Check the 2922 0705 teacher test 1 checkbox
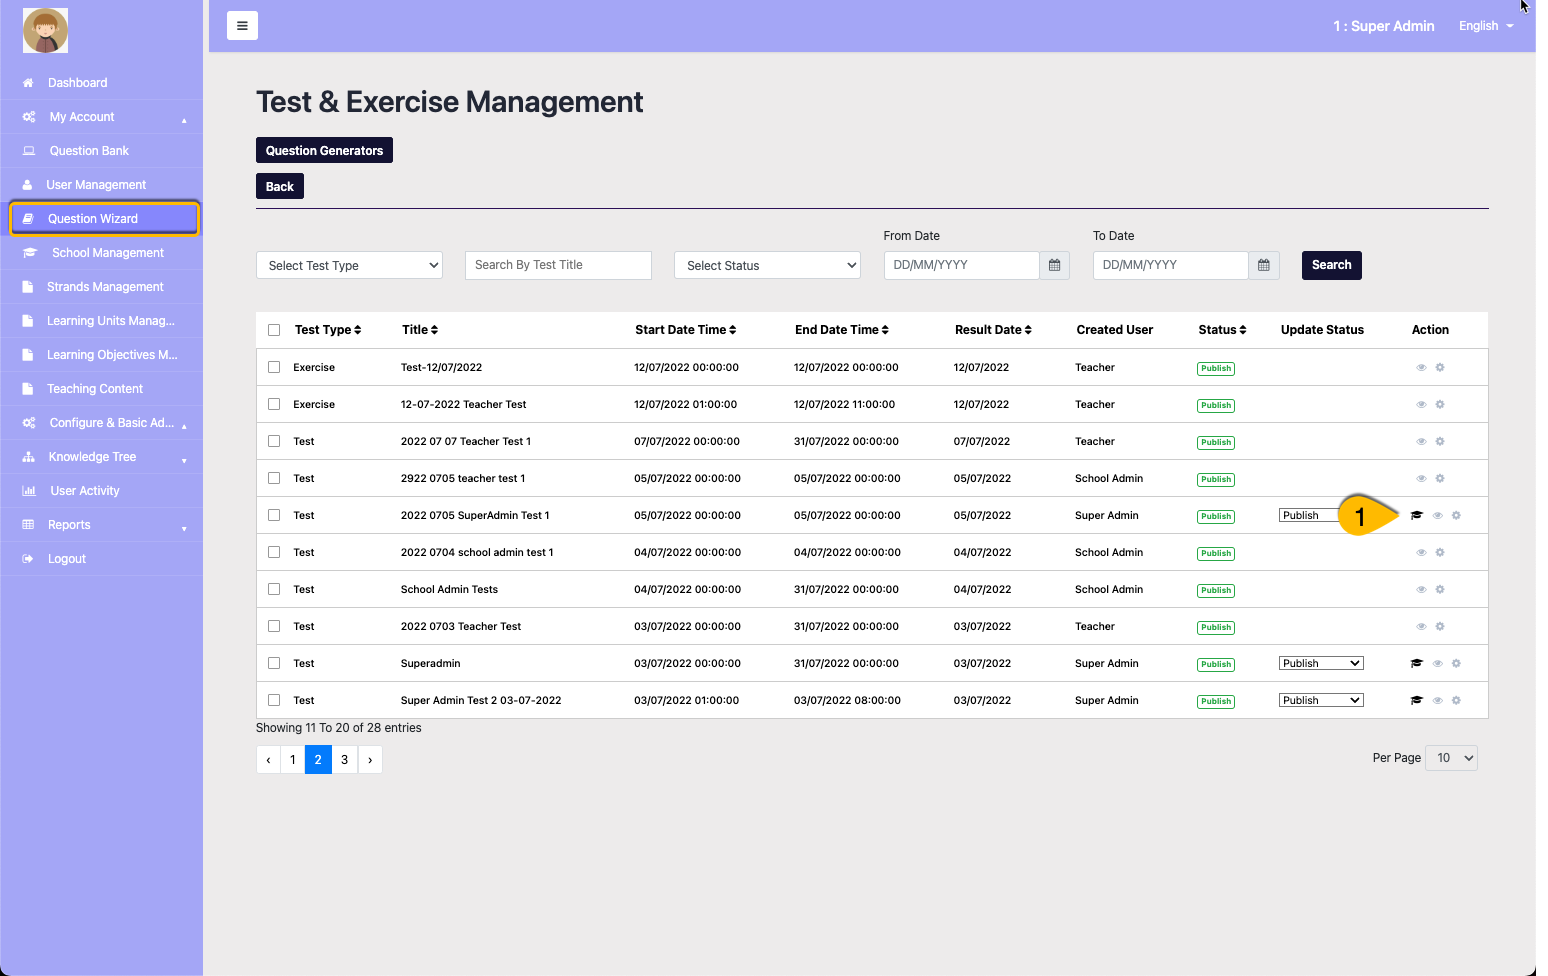 pyautogui.click(x=274, y=478)
